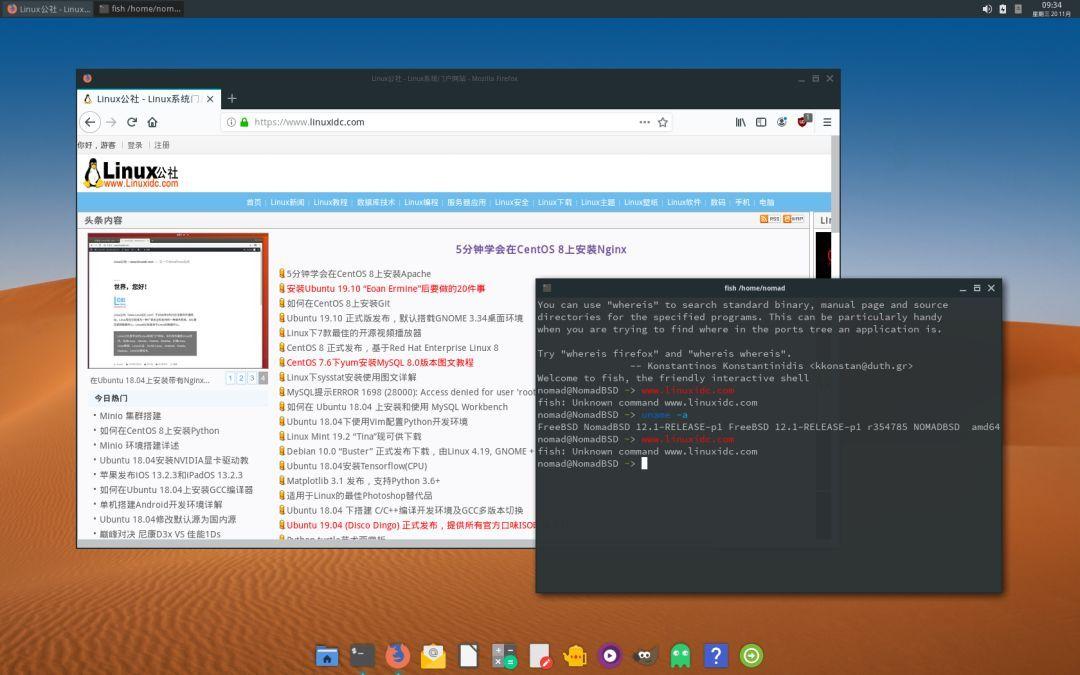Open file manager from the dock
This screenshot has height=675, width=1080.
pyautogui.click(x=326, y=655)
